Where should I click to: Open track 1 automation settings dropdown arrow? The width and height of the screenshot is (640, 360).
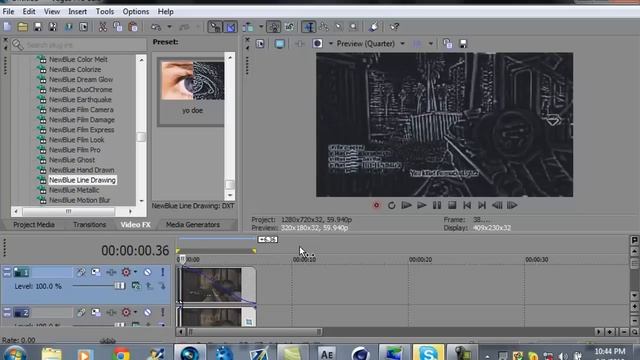[136, 272]
